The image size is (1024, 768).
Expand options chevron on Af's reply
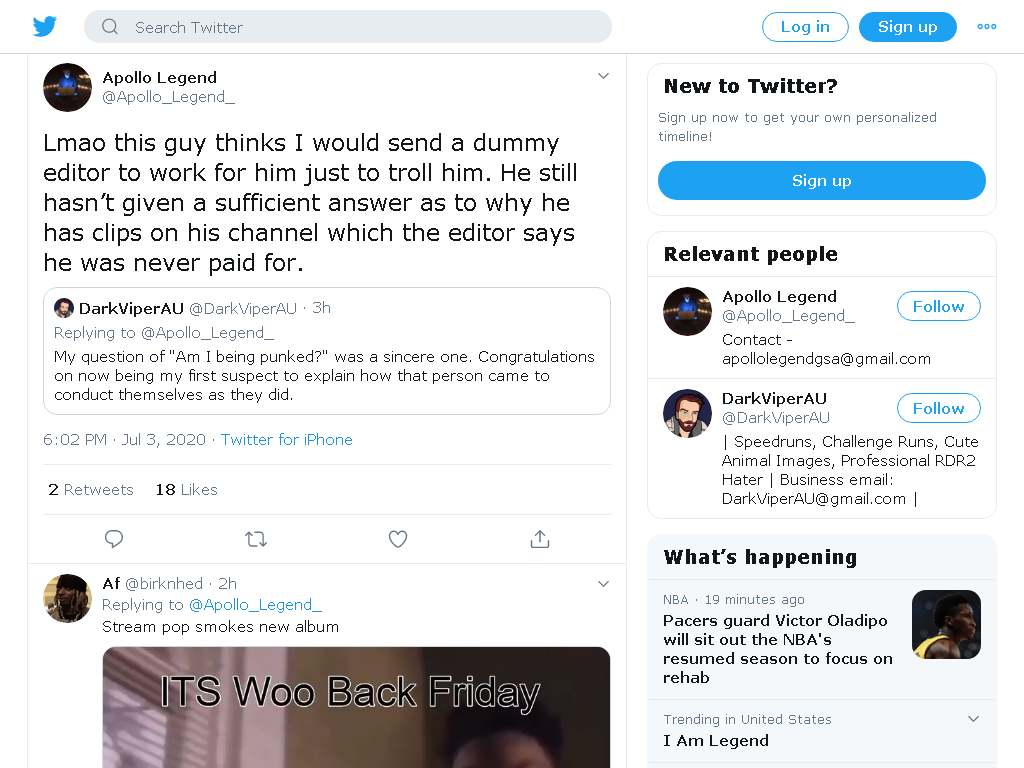coord(603,584)
